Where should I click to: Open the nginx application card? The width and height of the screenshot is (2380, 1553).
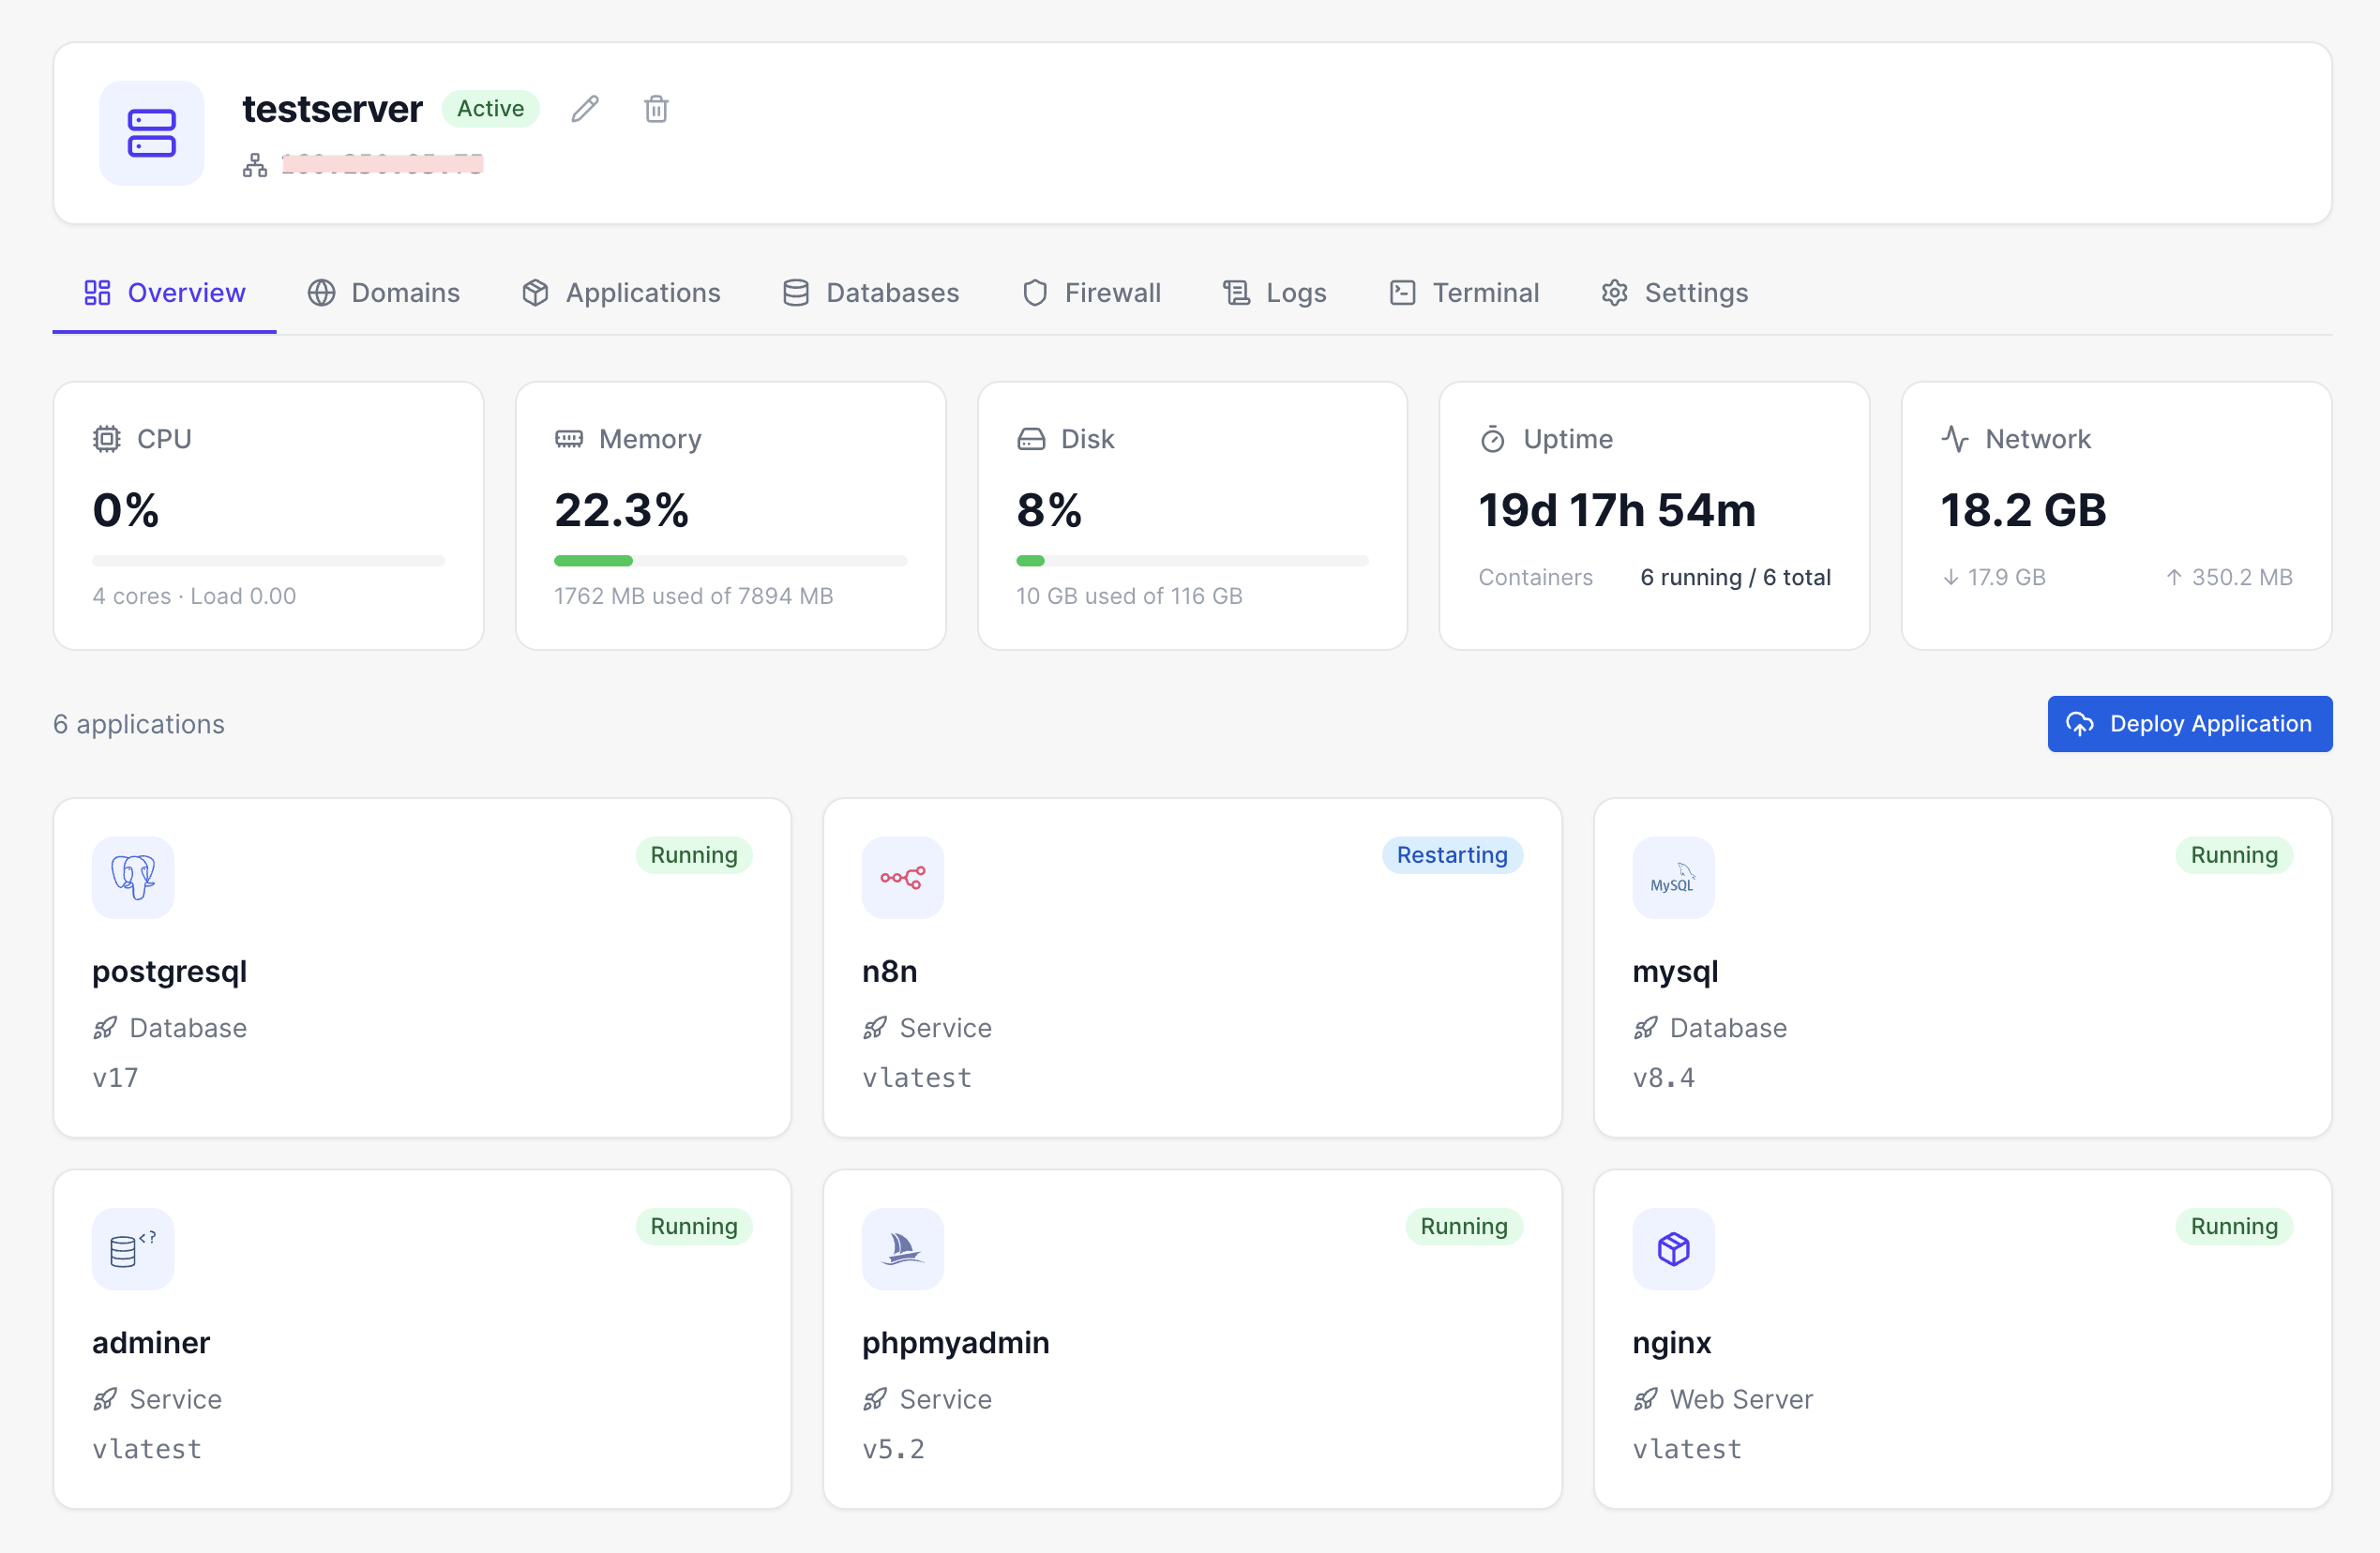click(1962, 1338)
